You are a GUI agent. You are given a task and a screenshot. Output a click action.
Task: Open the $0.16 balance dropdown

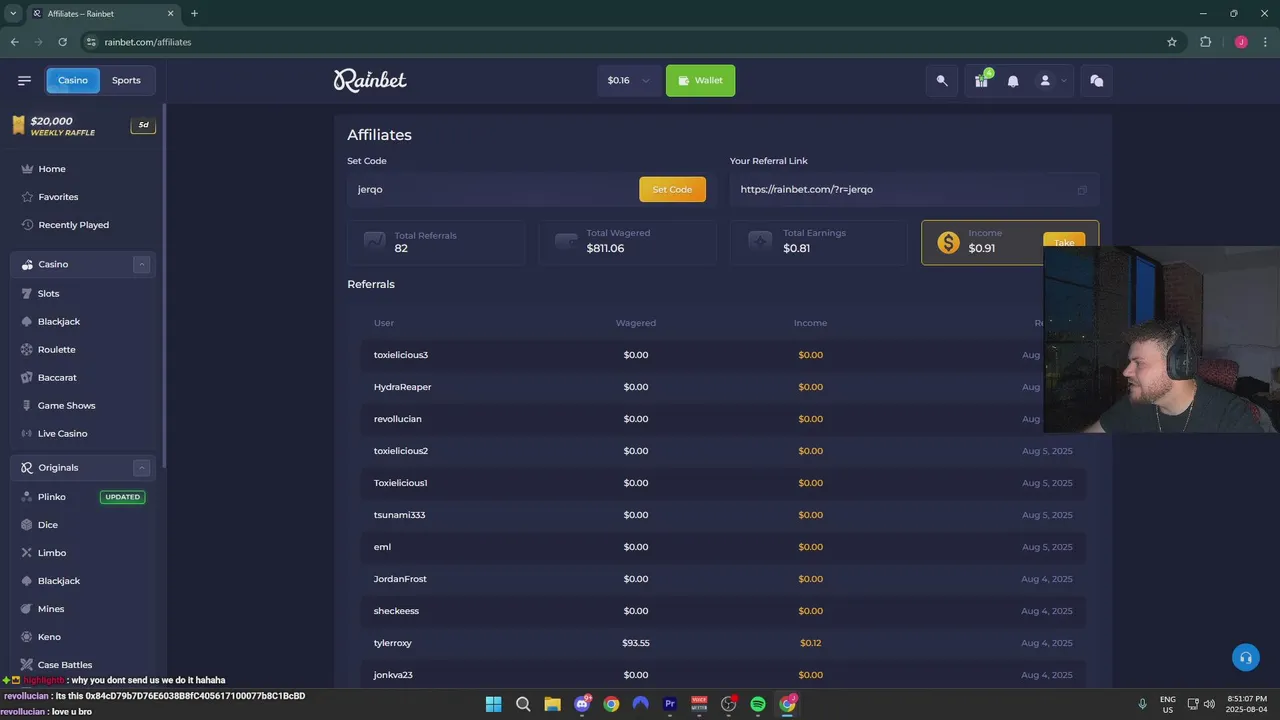628,80
